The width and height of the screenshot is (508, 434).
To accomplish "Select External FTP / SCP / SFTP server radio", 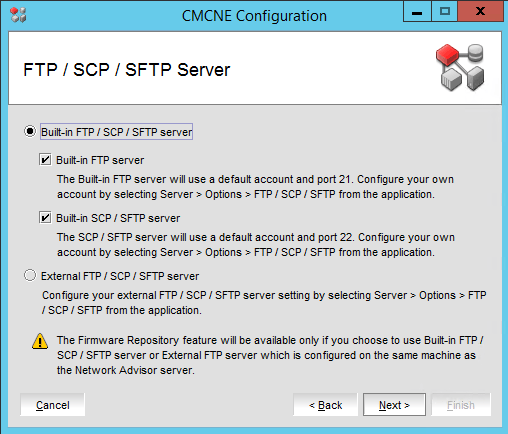I will (30, 275).
